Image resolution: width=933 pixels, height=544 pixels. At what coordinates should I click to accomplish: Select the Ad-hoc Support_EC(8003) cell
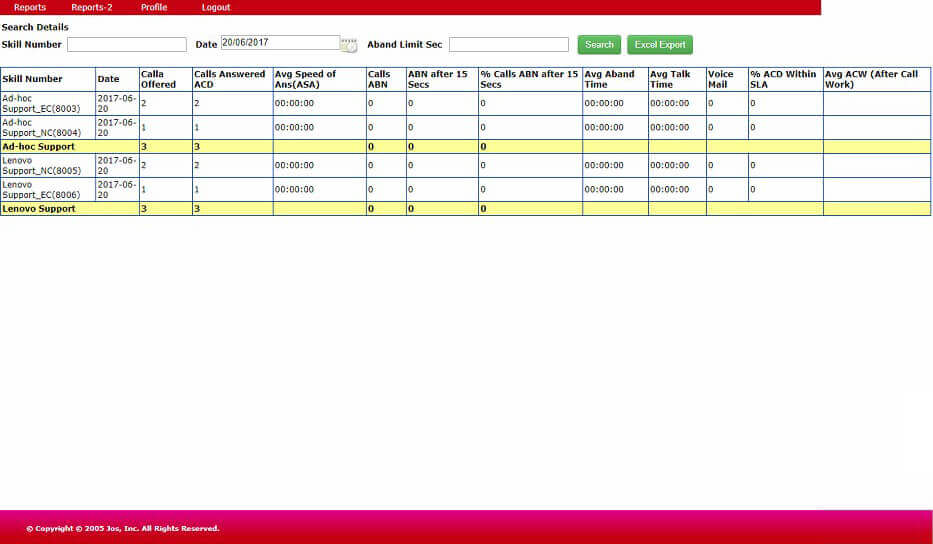(x=48, y=104)
